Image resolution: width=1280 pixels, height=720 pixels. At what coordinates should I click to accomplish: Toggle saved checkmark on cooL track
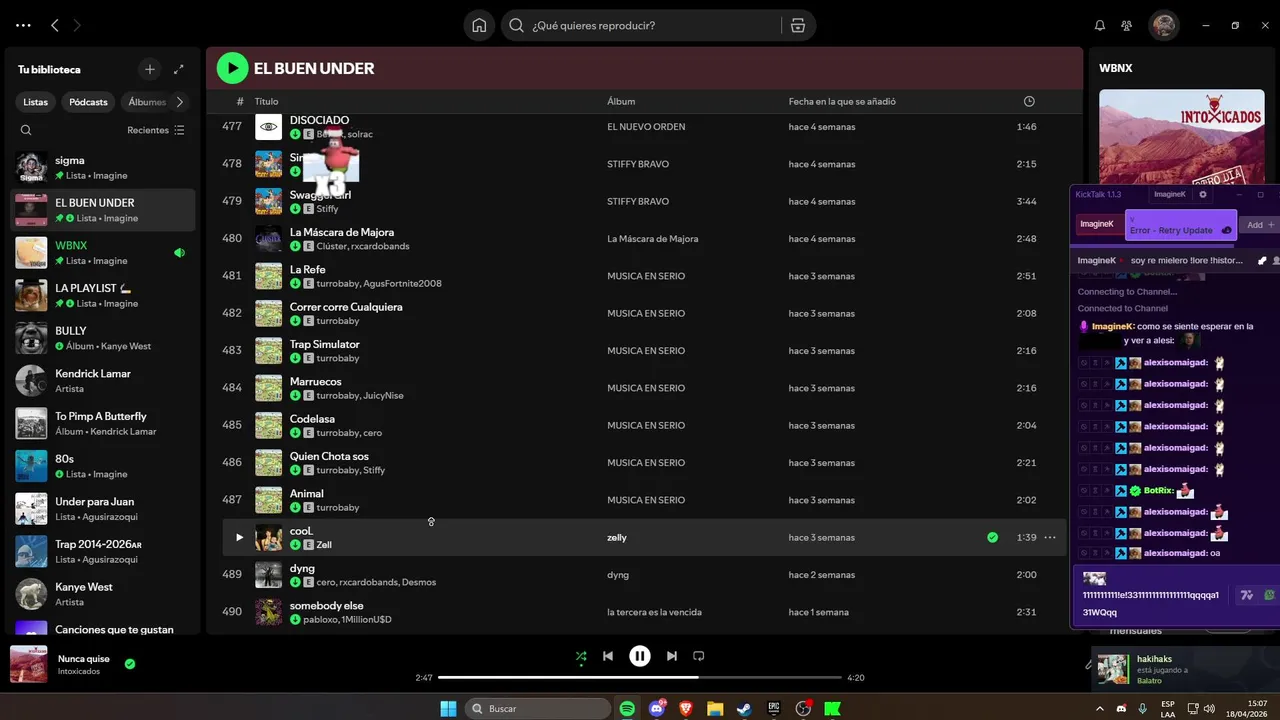(x=992, y=537)
